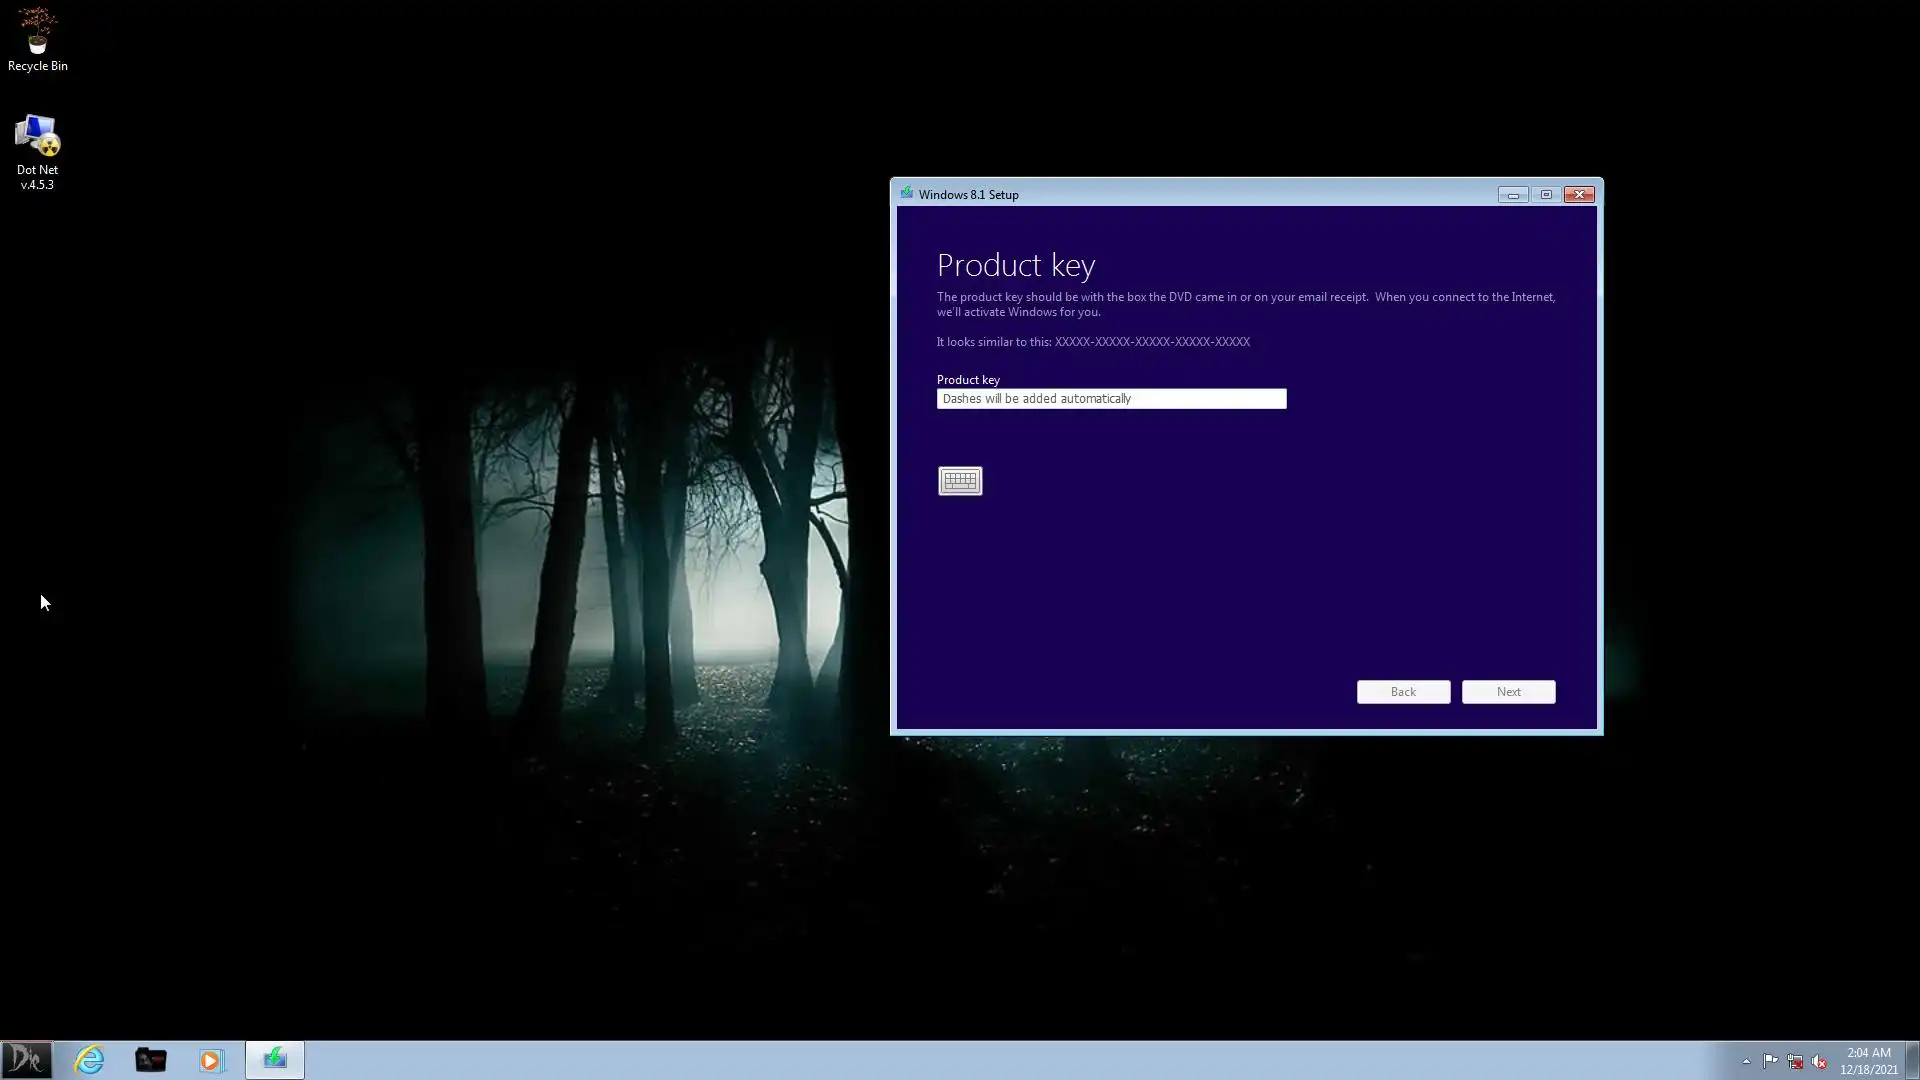The width and height of the screenshot is (1920, 1080).
Task: Click the Windows 8.1 Setup title icon
Action: point(906,193)
